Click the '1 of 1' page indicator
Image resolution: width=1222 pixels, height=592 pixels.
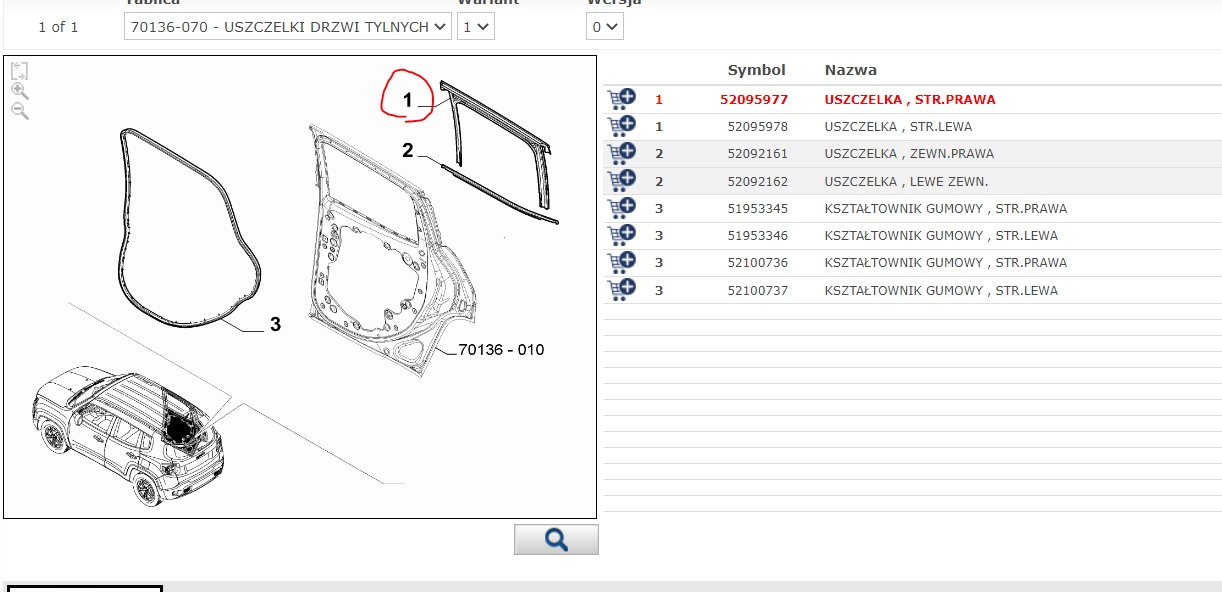tap(58, 27)
